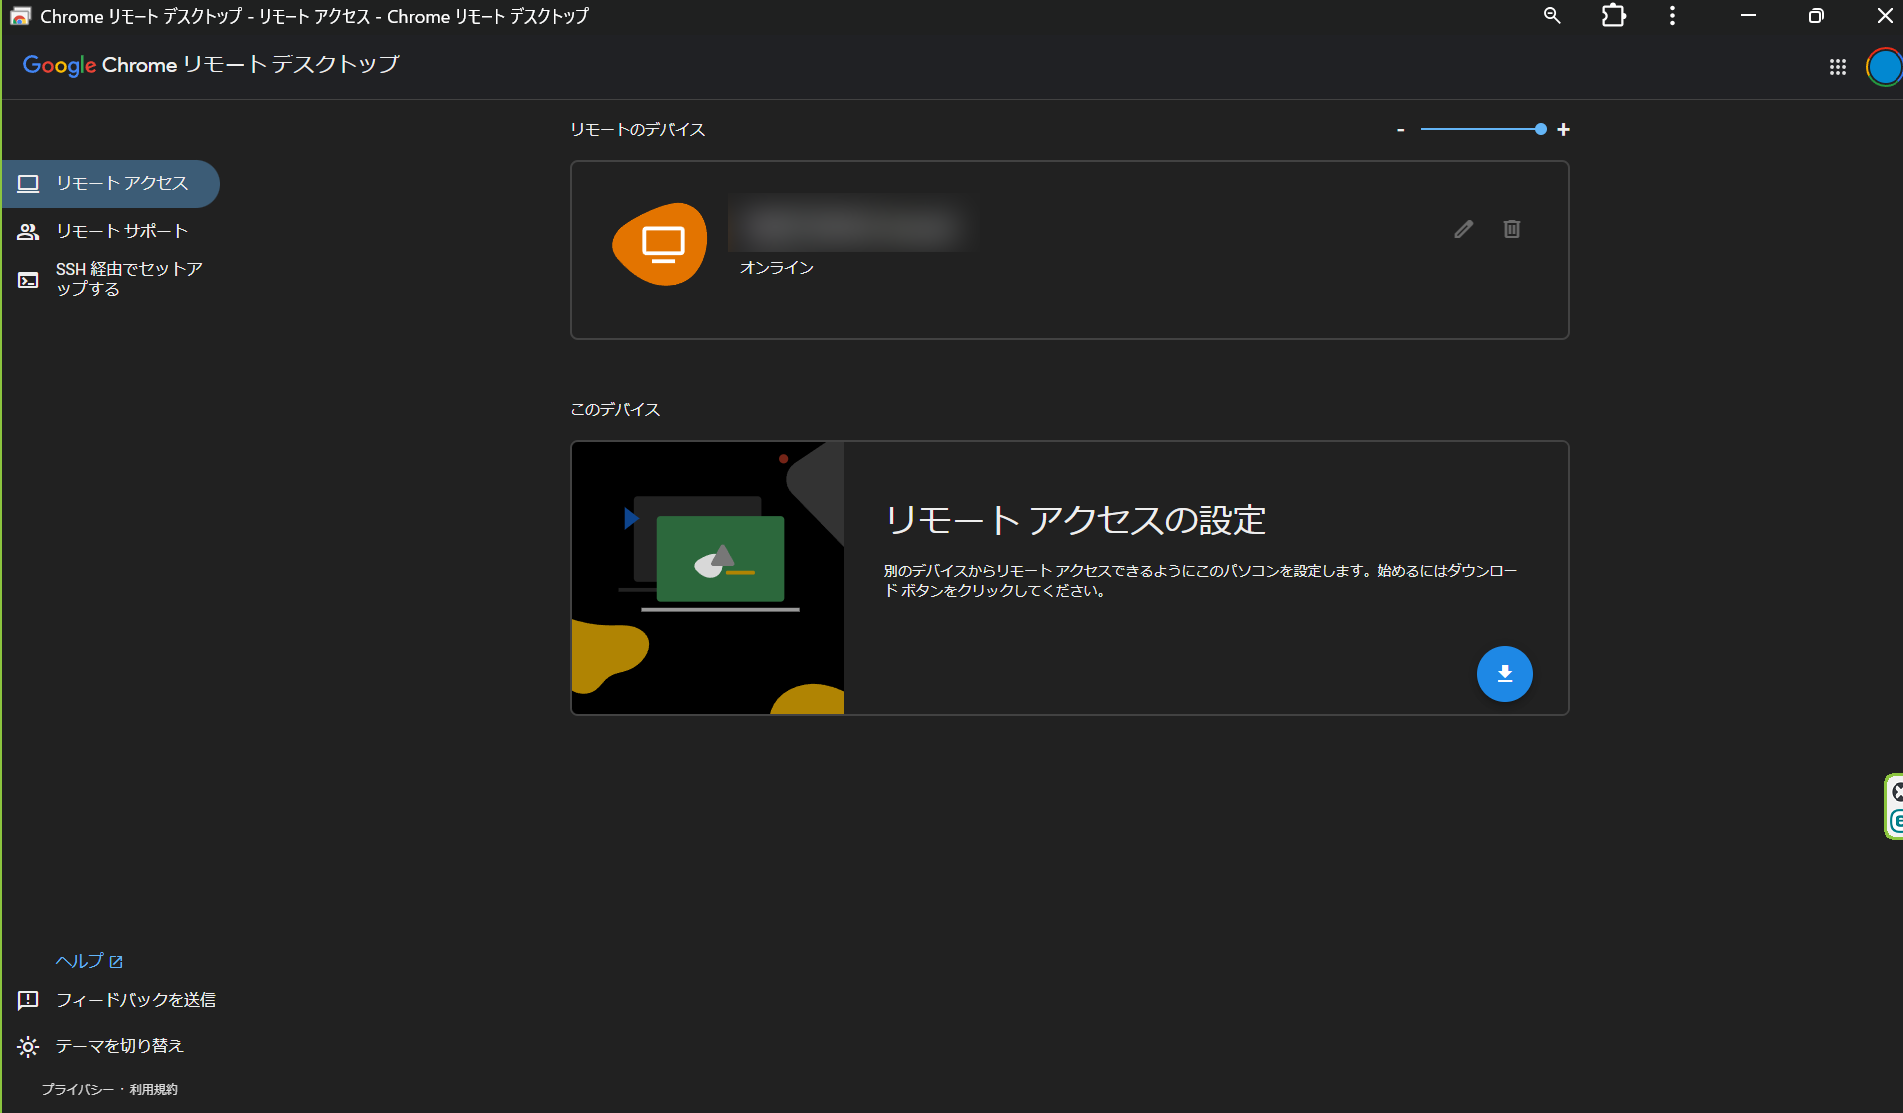This screenshot has width=1903, height=1113.
Task: Click the オンライン status text
Action: click(777, 268)
